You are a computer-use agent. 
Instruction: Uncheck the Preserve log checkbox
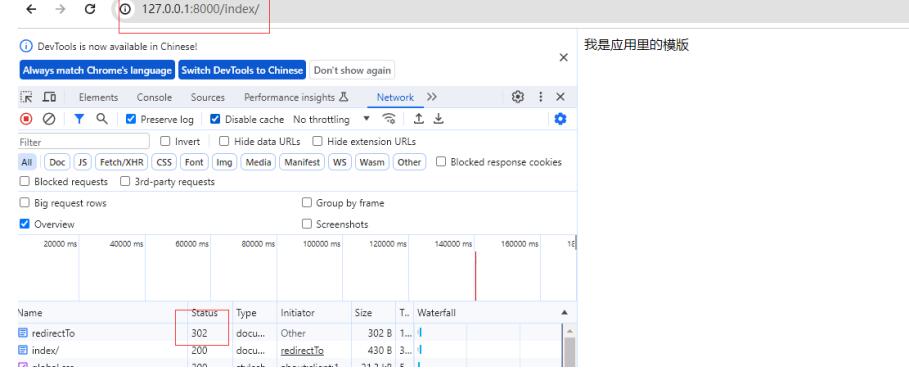131,119
